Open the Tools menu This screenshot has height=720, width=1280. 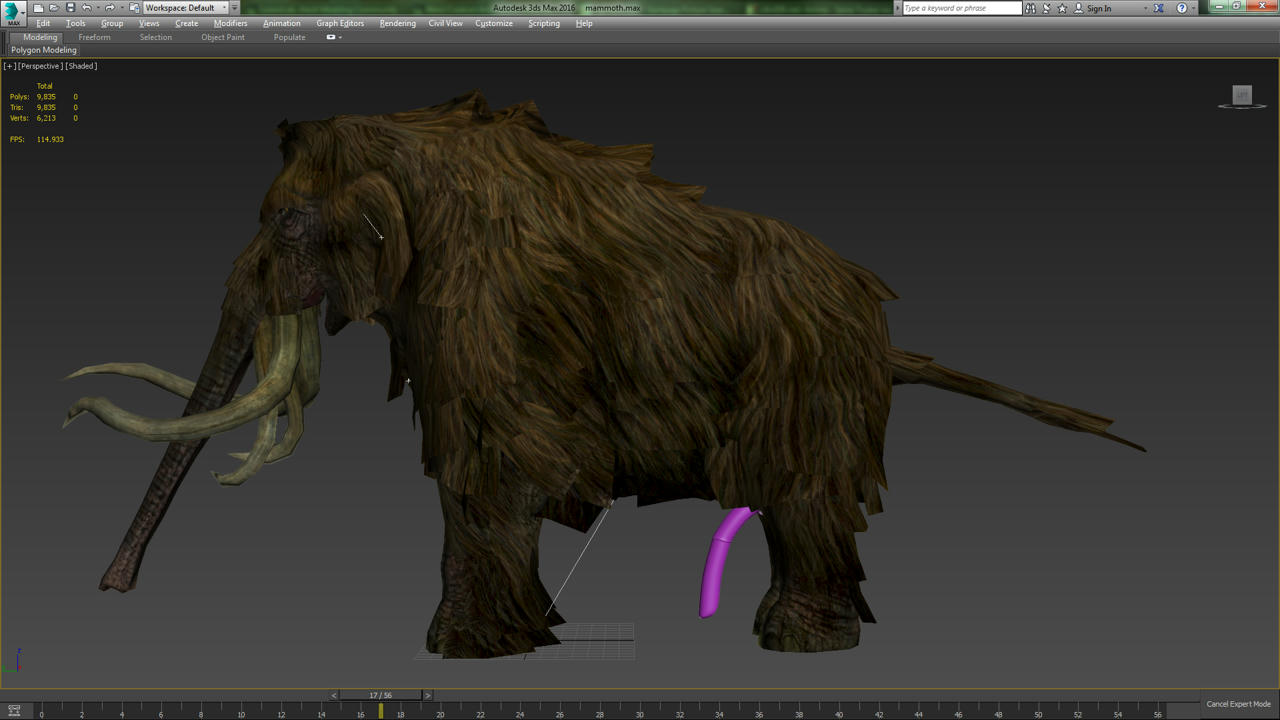click(x=76, y=23)
